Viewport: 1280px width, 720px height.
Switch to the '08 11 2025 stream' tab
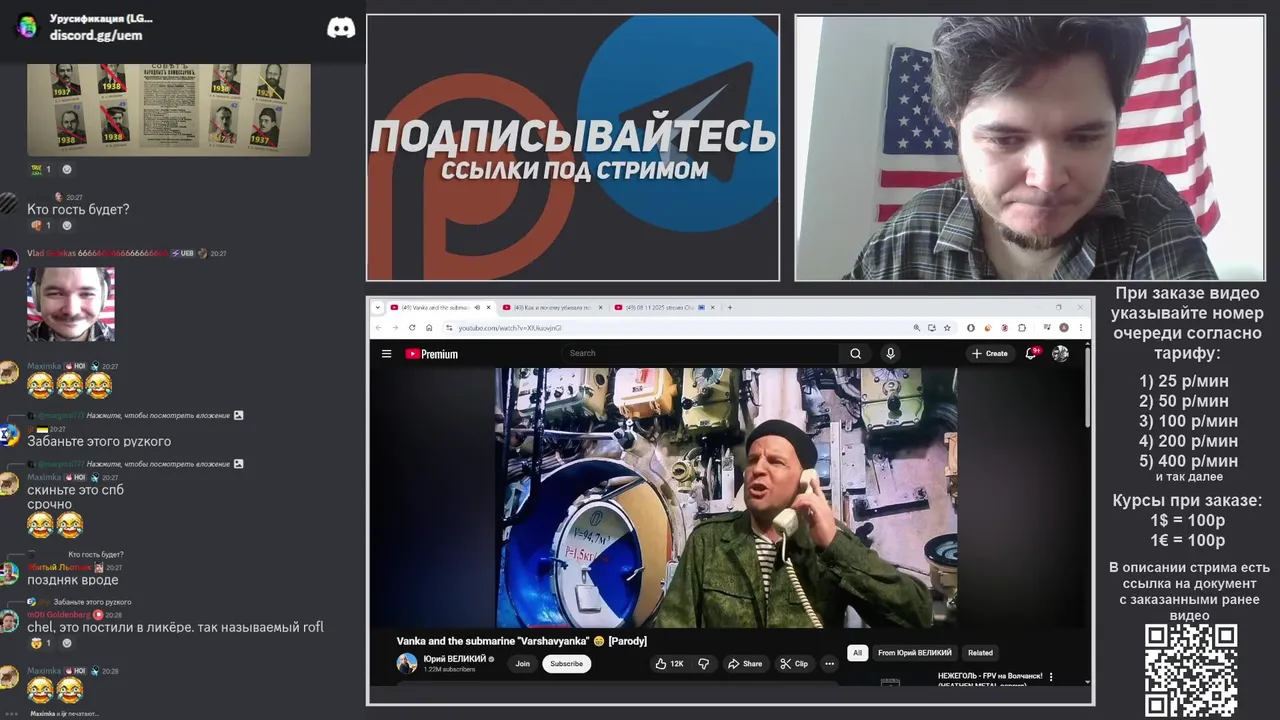pos(663,308)
